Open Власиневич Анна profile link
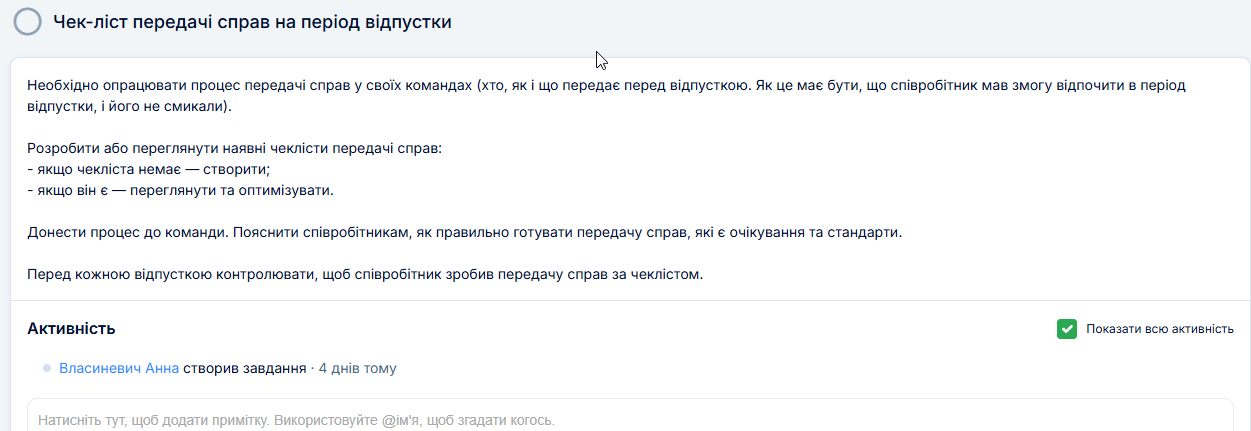Viewport: 1251px width, 431px height. (x=119, y=368)
